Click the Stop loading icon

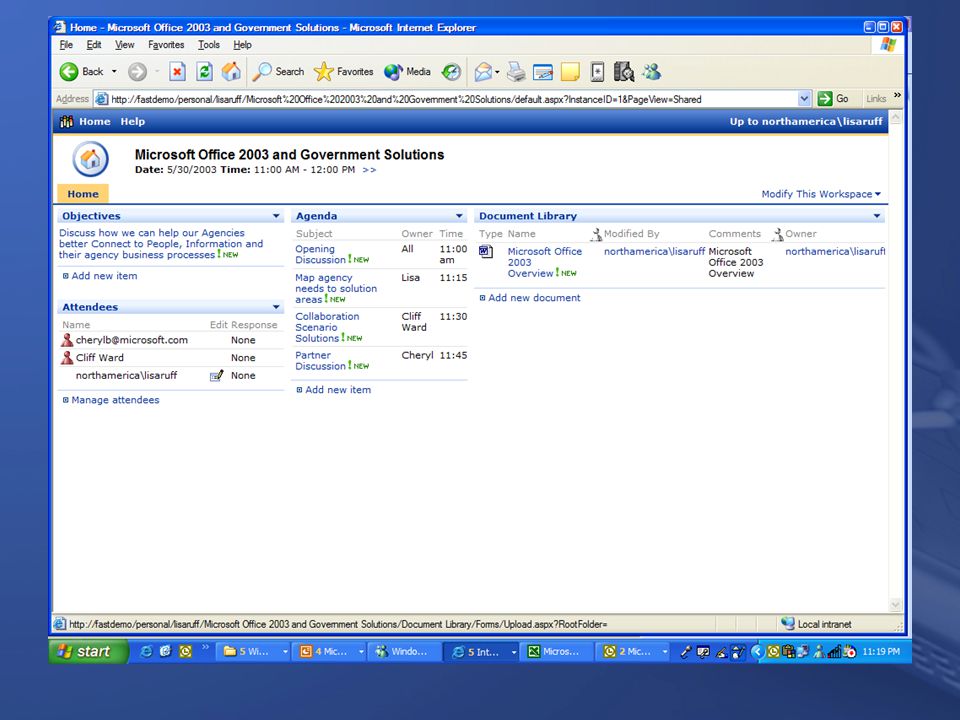[177, 72]
